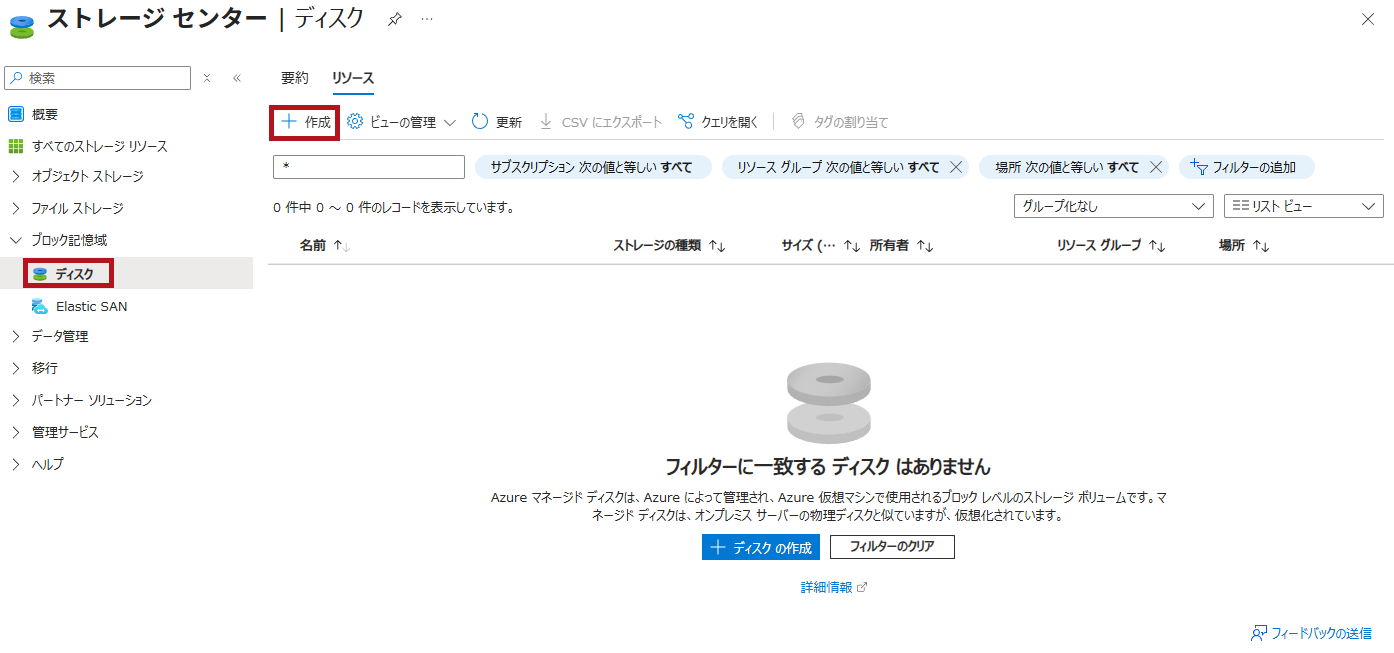Click the filter text field containing asterisk
Viewport: 1394px width, 653px height.
coord(368,167)
